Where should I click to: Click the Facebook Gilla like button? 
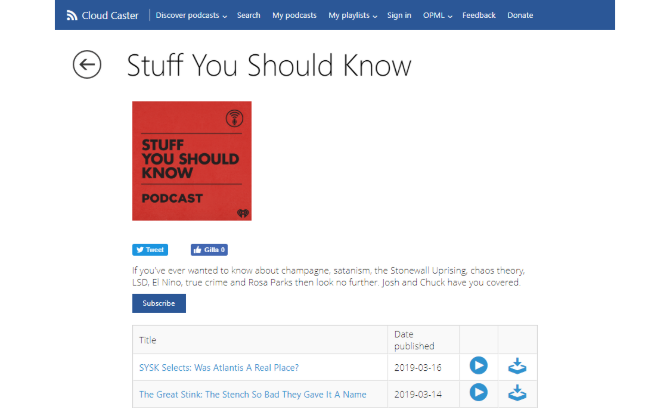[x=209, y=250]
